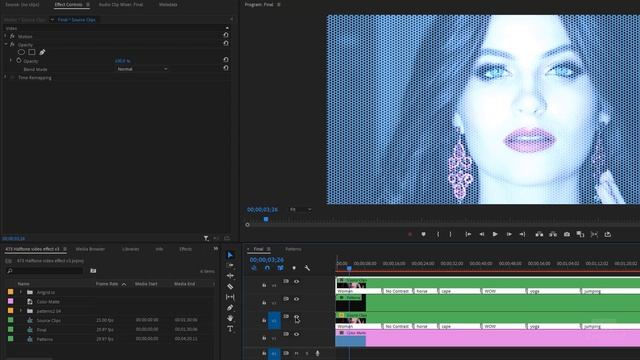Open Blend Mode dropdown showing Normal
The image size is (640, 360).
(142, 69)
